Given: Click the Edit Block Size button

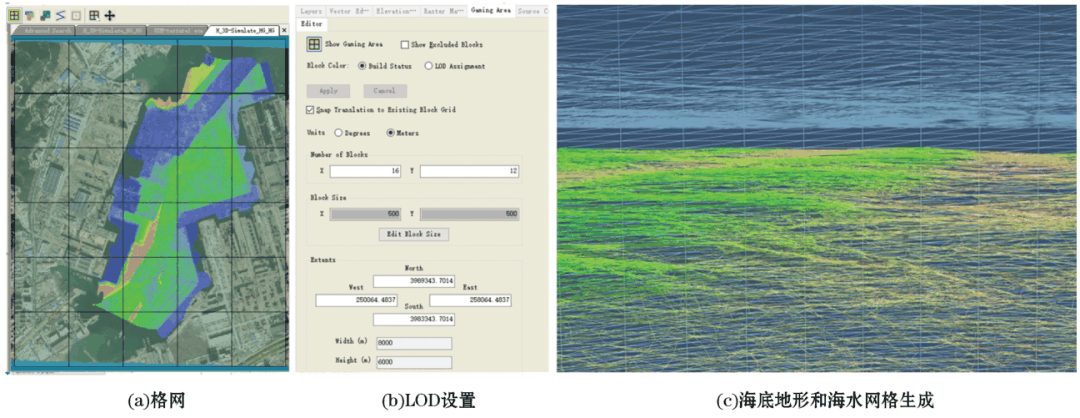Looking at the screenshot, I should pos(415,234).
